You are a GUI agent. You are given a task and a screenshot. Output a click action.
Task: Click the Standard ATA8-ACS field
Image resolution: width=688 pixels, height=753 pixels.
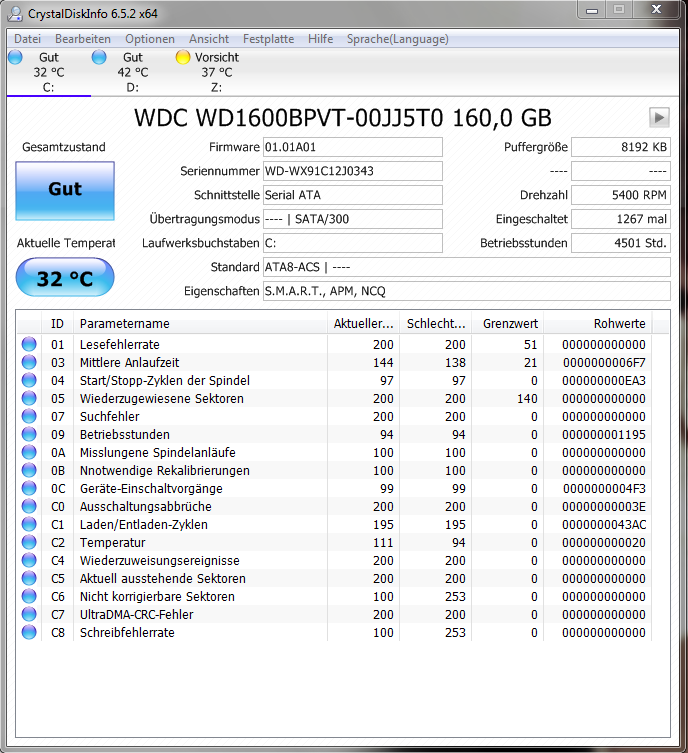click(x=467, y=267)
